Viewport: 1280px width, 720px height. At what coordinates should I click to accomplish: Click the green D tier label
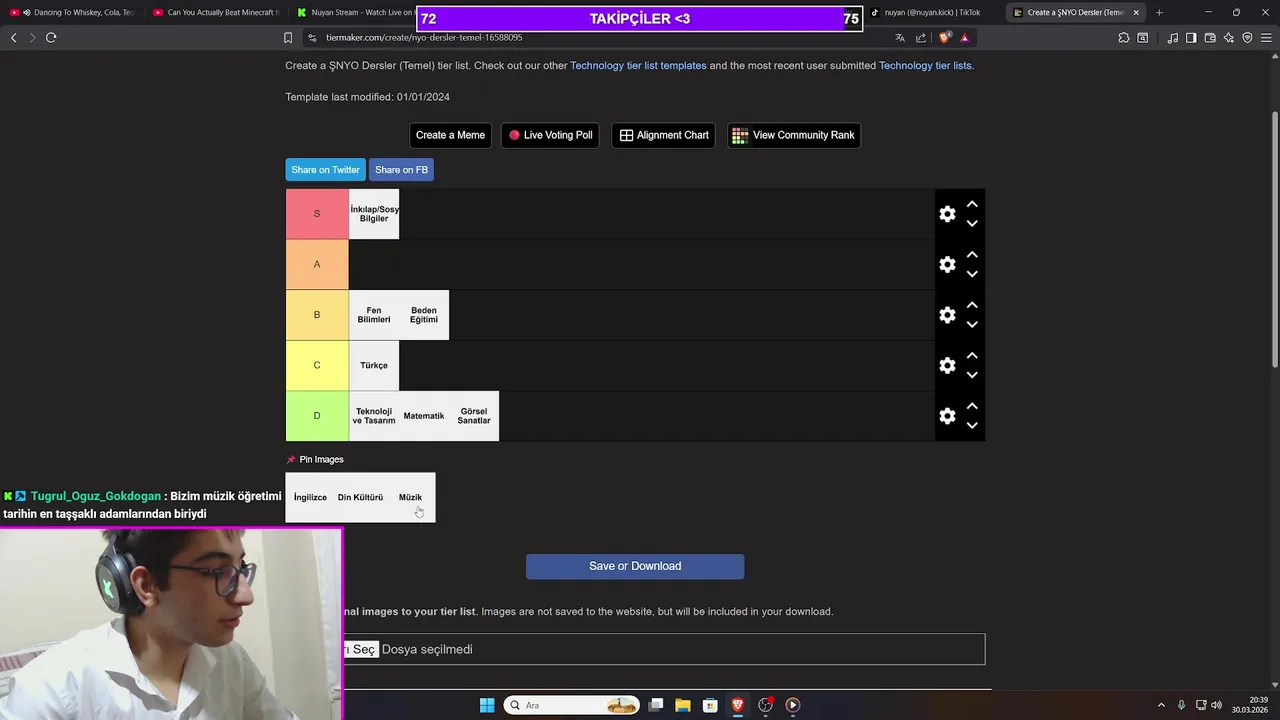pos(317,416)
